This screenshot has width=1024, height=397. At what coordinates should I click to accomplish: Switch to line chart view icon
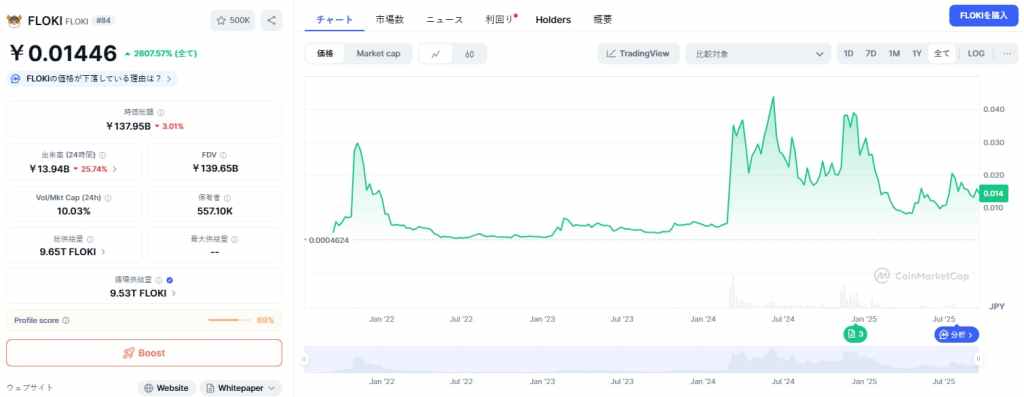click(x=436, y=54)
